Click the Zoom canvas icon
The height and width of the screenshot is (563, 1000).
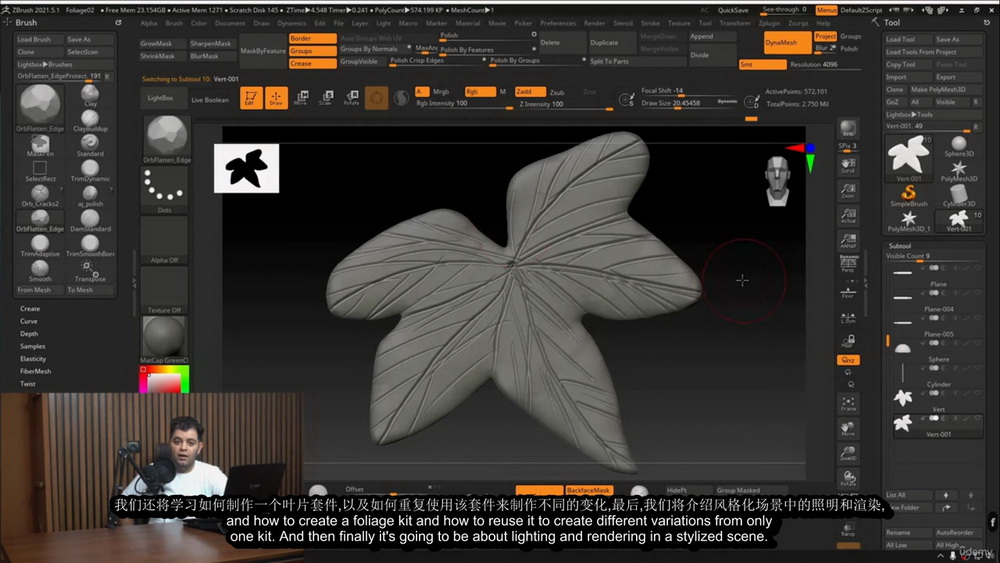pos(848,190)
